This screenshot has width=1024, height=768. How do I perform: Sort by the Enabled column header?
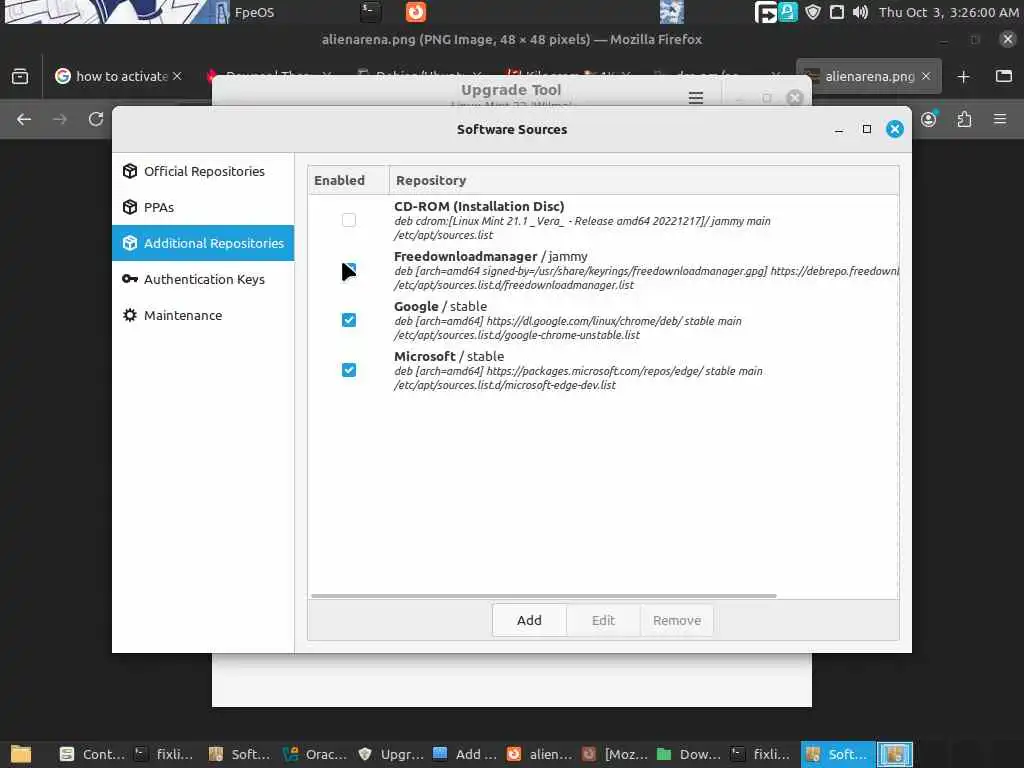tap(348, 180)
